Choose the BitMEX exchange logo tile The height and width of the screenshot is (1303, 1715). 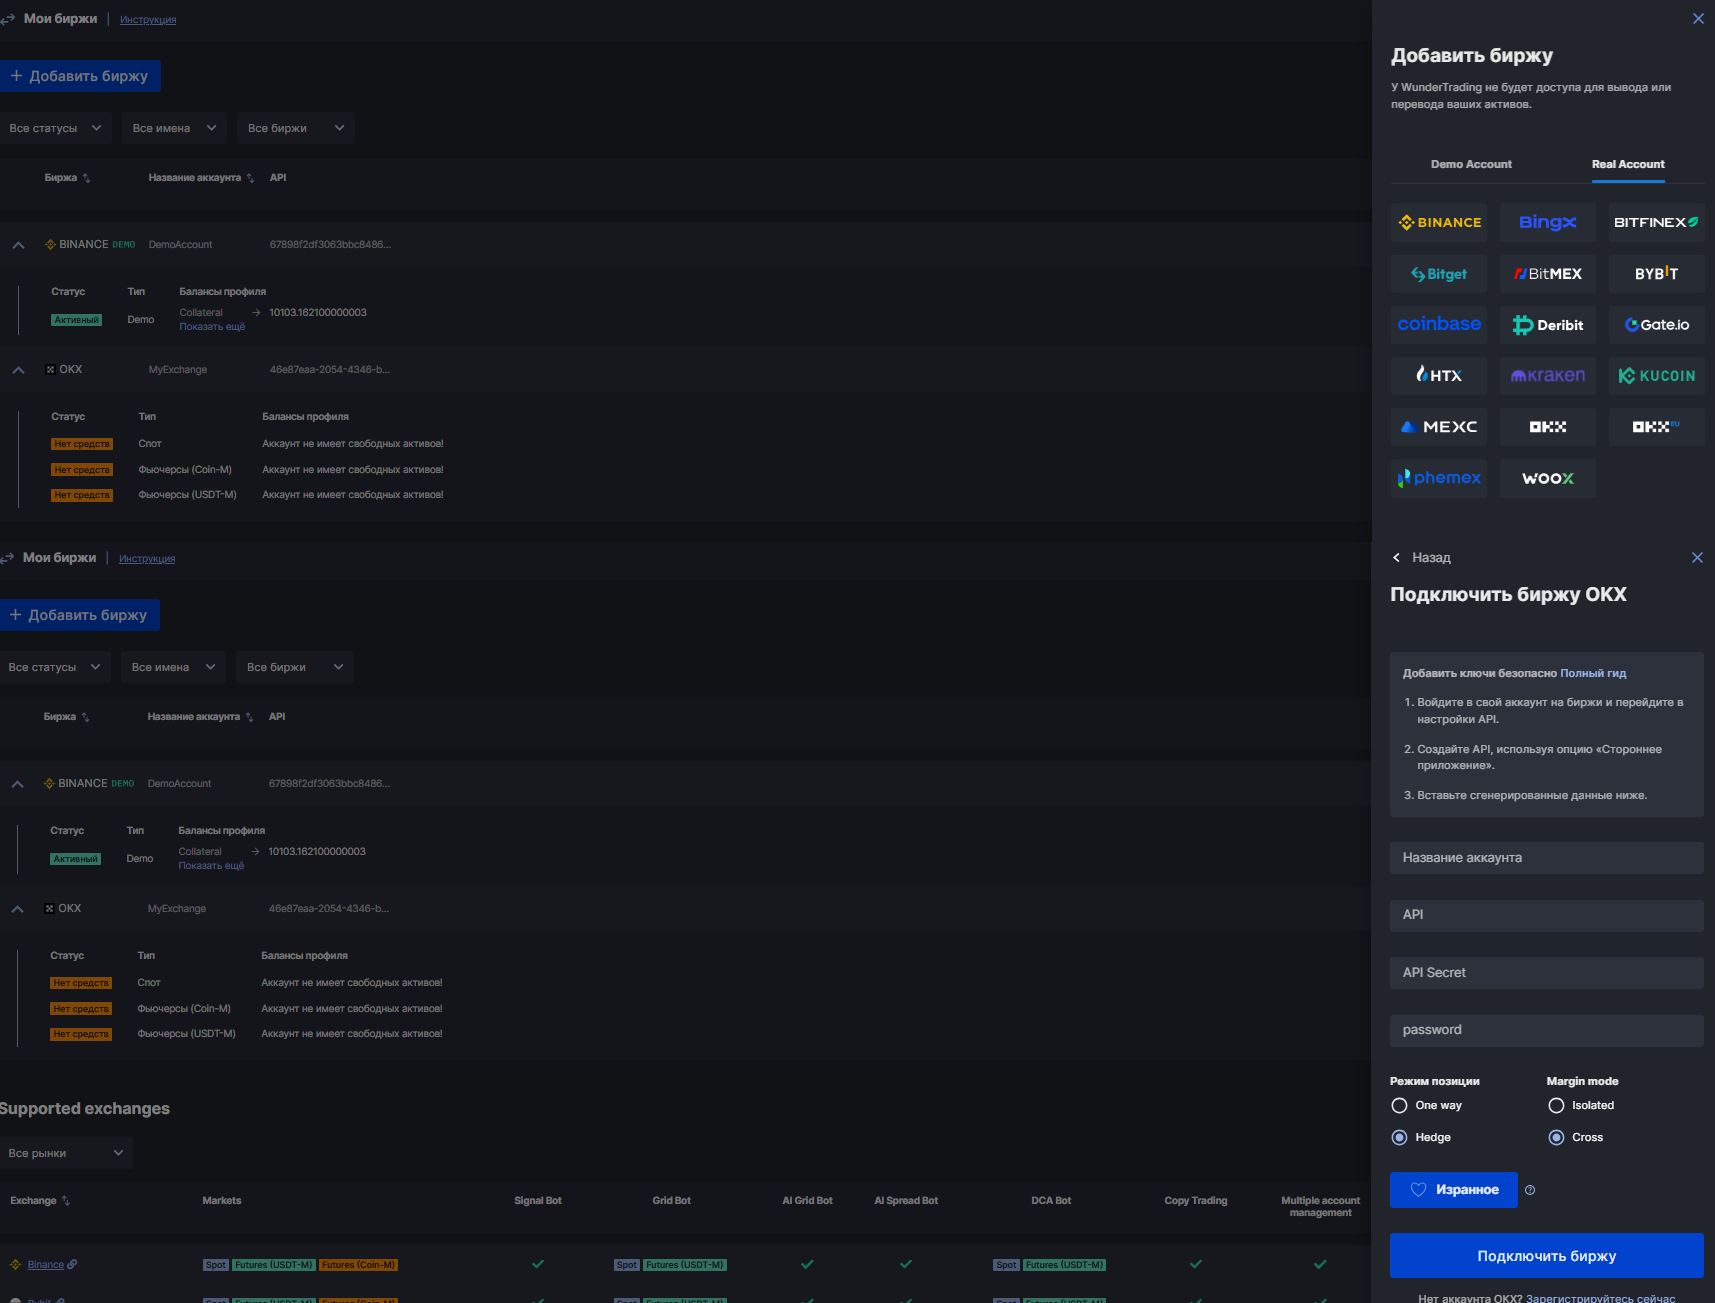pyautogui.click(x=1547, y=273)
